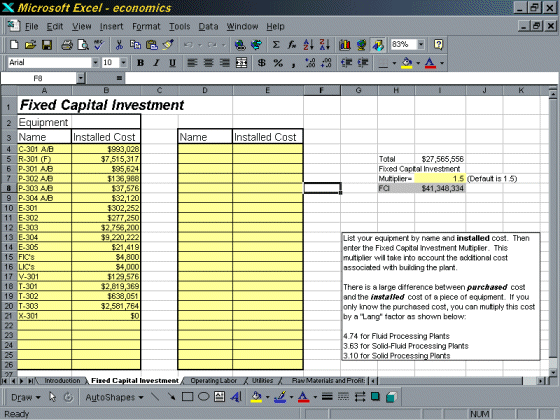This screenshot has width=560, height=420.
Task: Open the File menu
Action: coord(31,27)
